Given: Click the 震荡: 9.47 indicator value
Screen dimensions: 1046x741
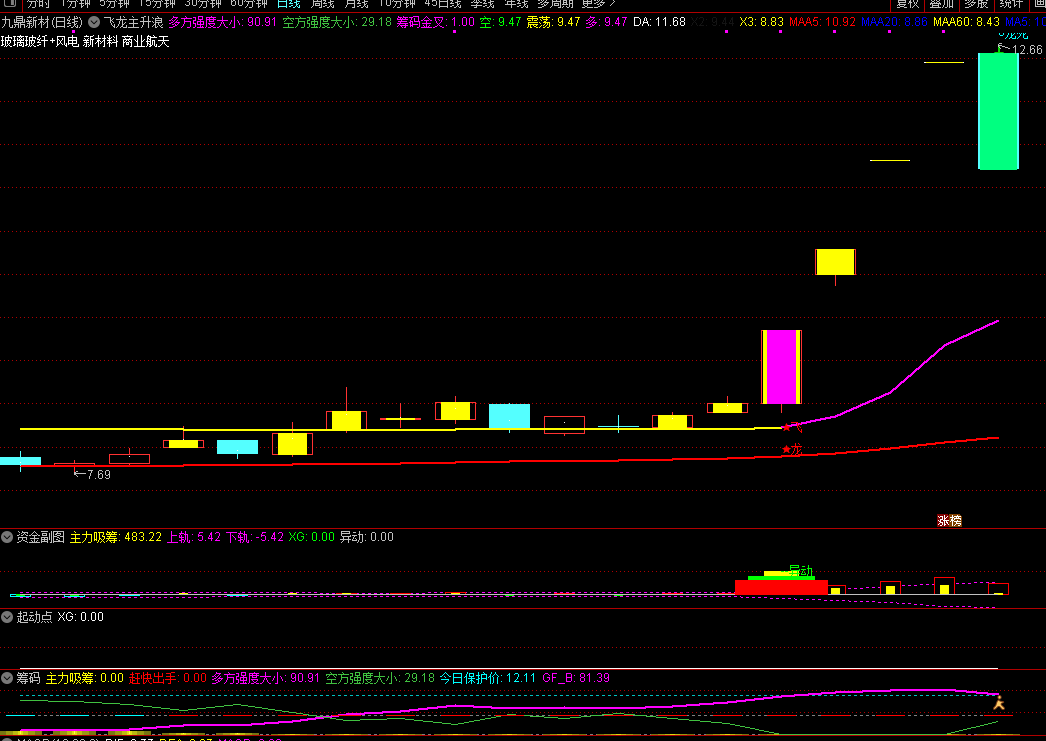Looking at the screenshot, I should point(553,22).
